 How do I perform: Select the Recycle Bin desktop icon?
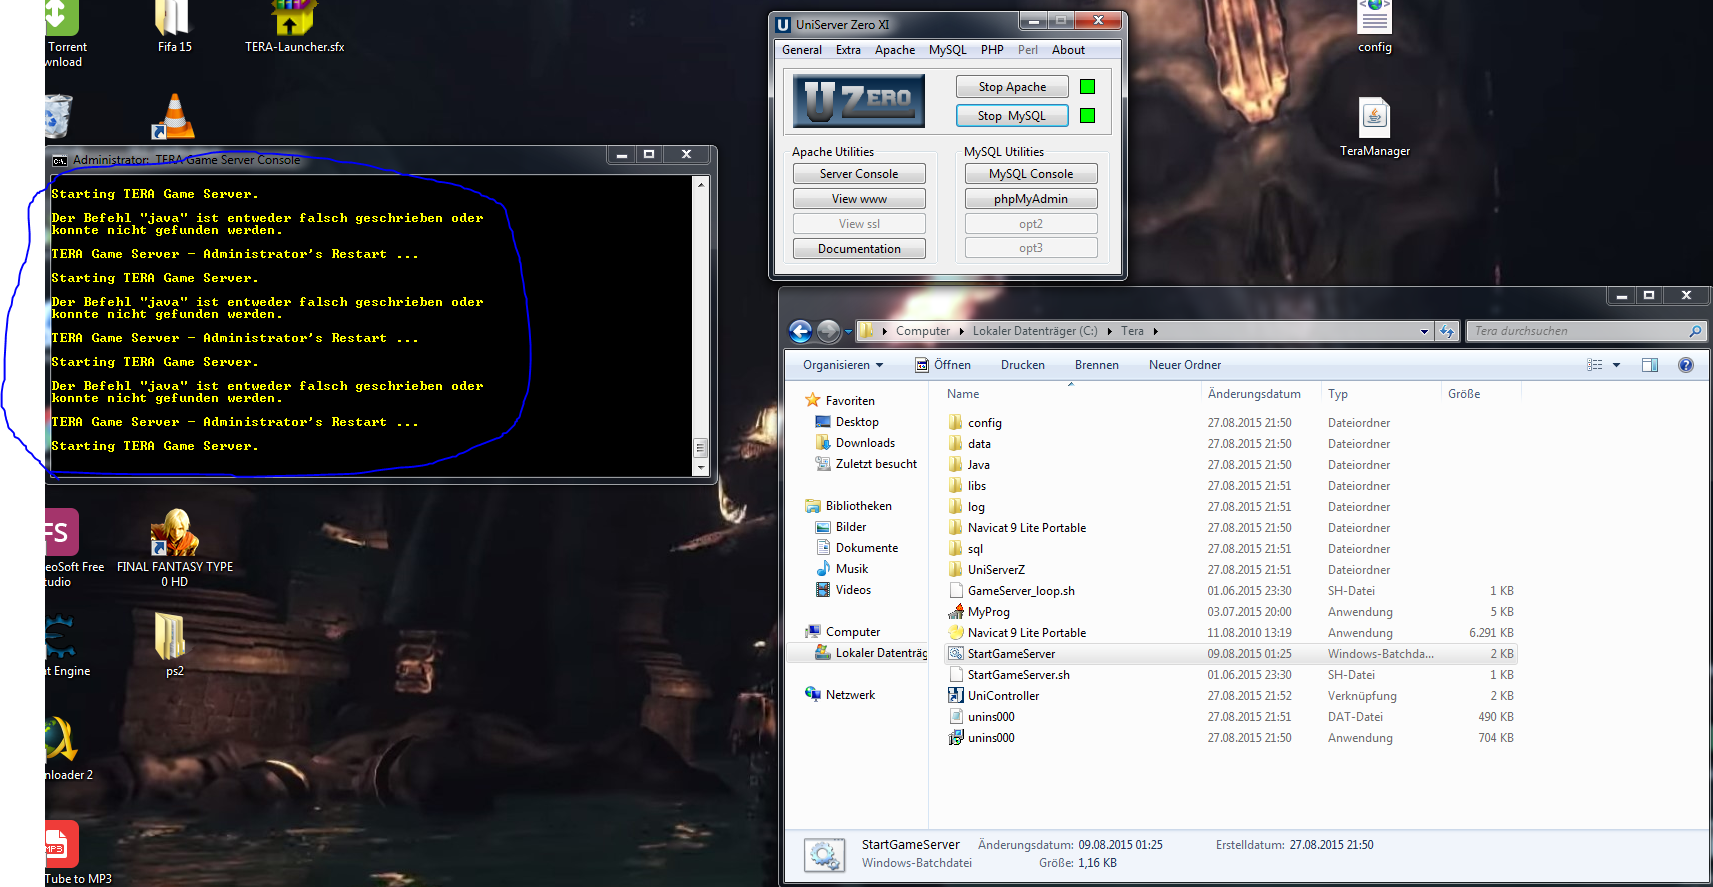pos(58,116)
